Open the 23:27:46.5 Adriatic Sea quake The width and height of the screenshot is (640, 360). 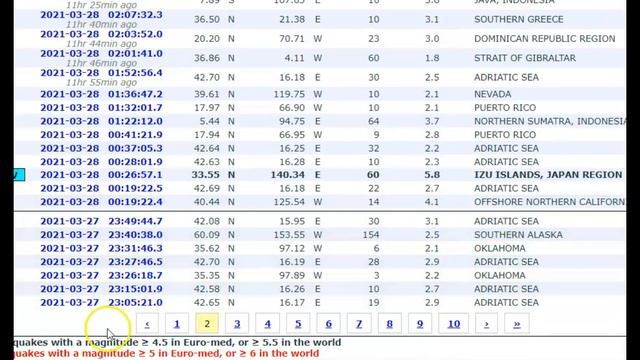101,262
